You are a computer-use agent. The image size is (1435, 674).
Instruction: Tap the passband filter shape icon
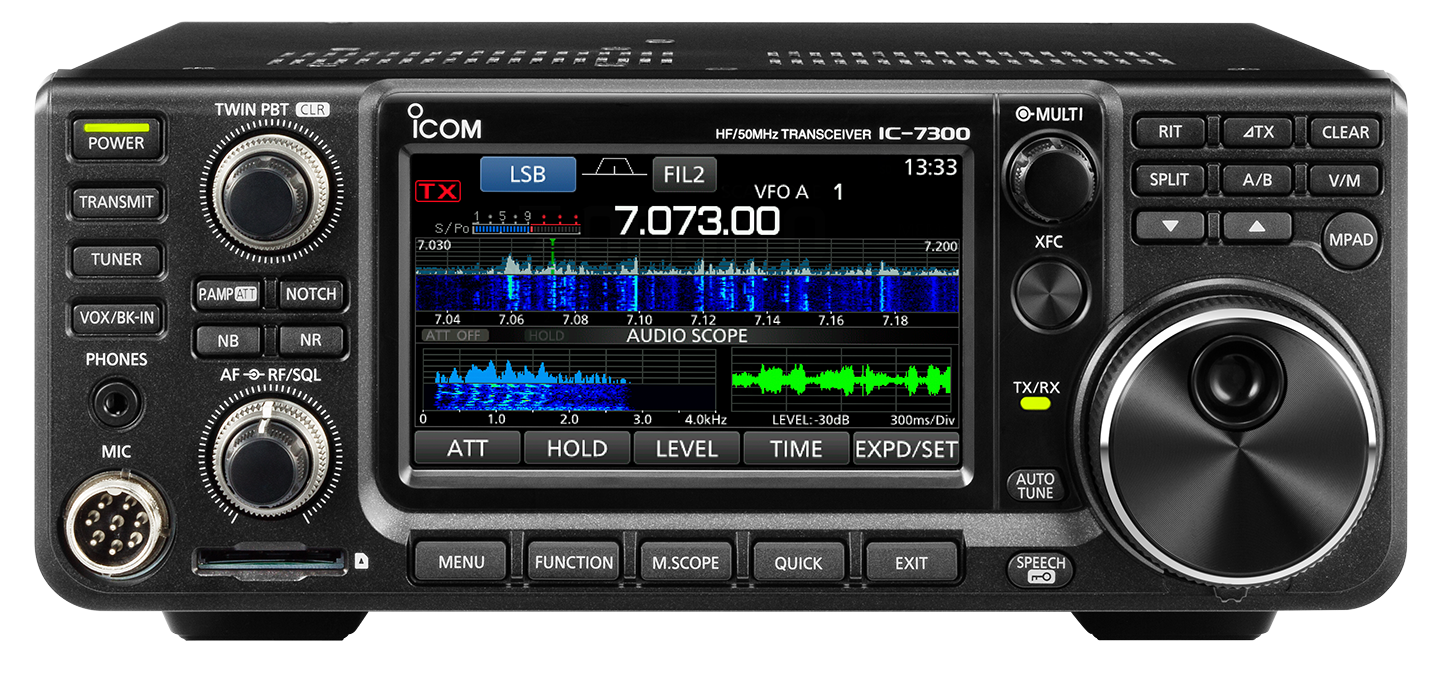pos(614,170)
